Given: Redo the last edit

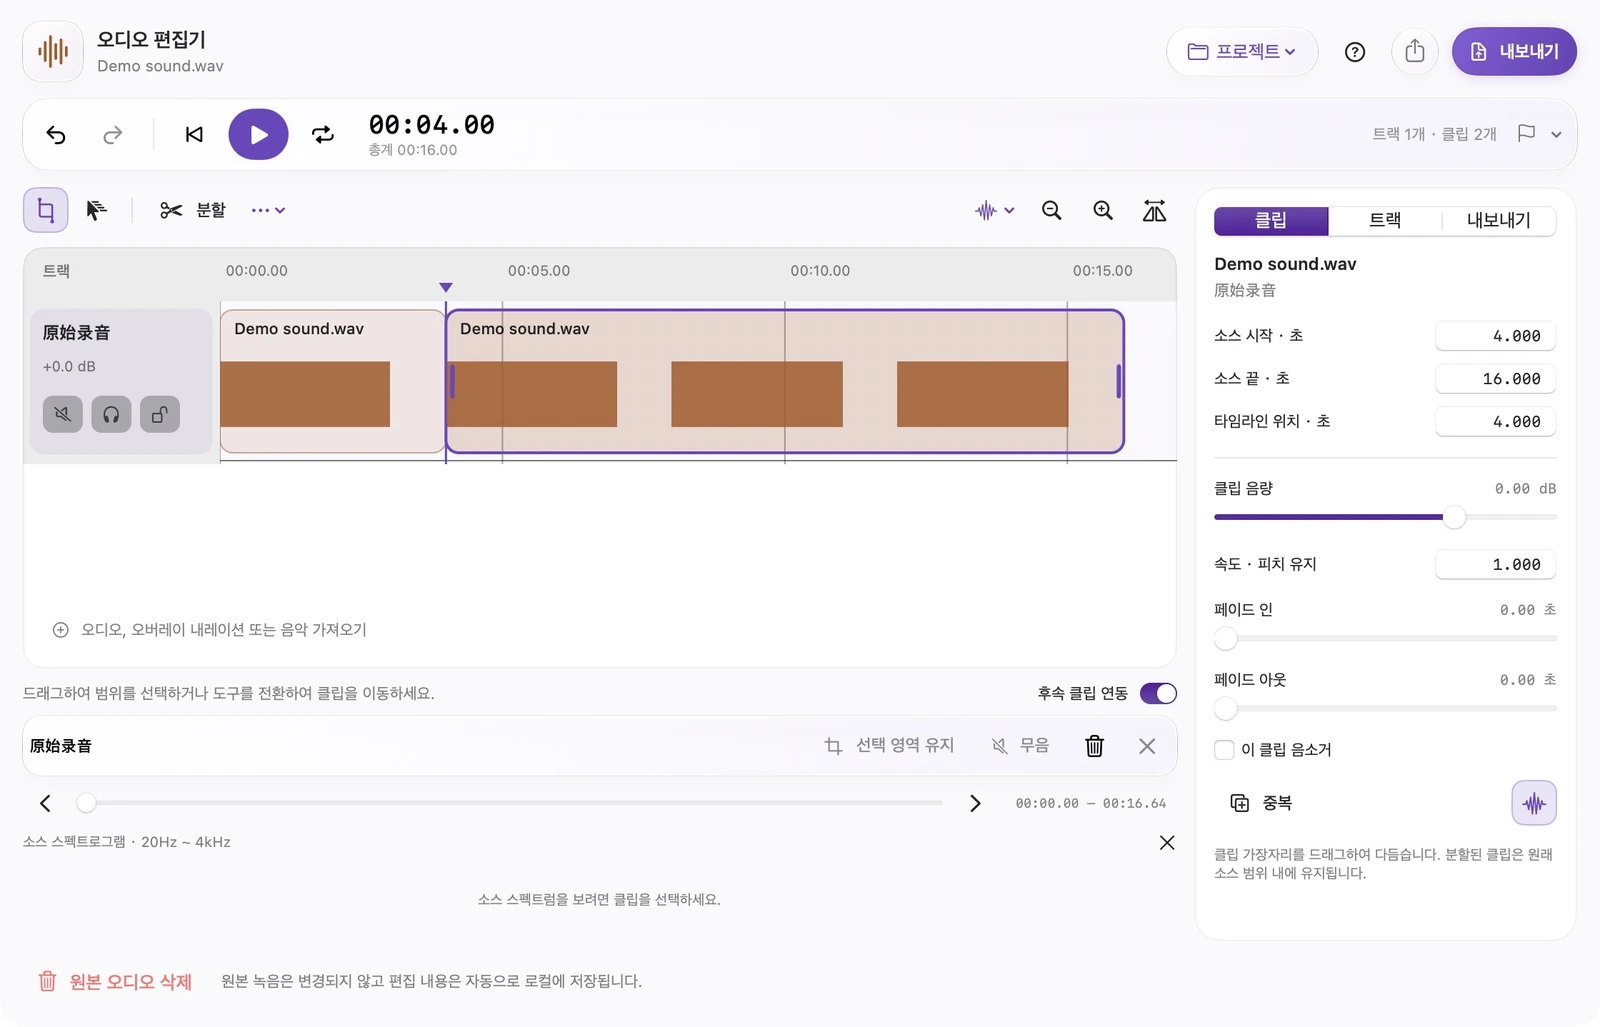Looking at the screenshot, I should click(113, 134).
